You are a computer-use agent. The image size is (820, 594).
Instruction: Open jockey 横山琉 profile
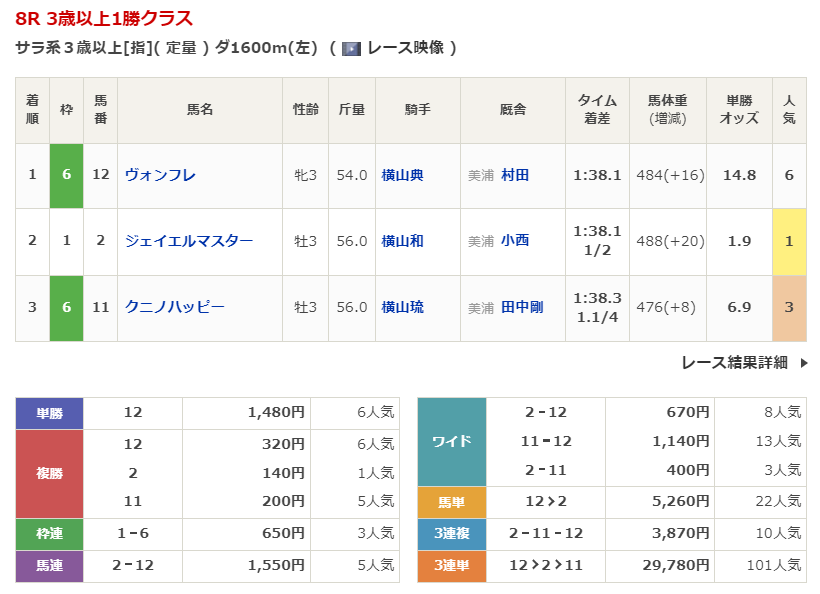[x=402, y=307]
